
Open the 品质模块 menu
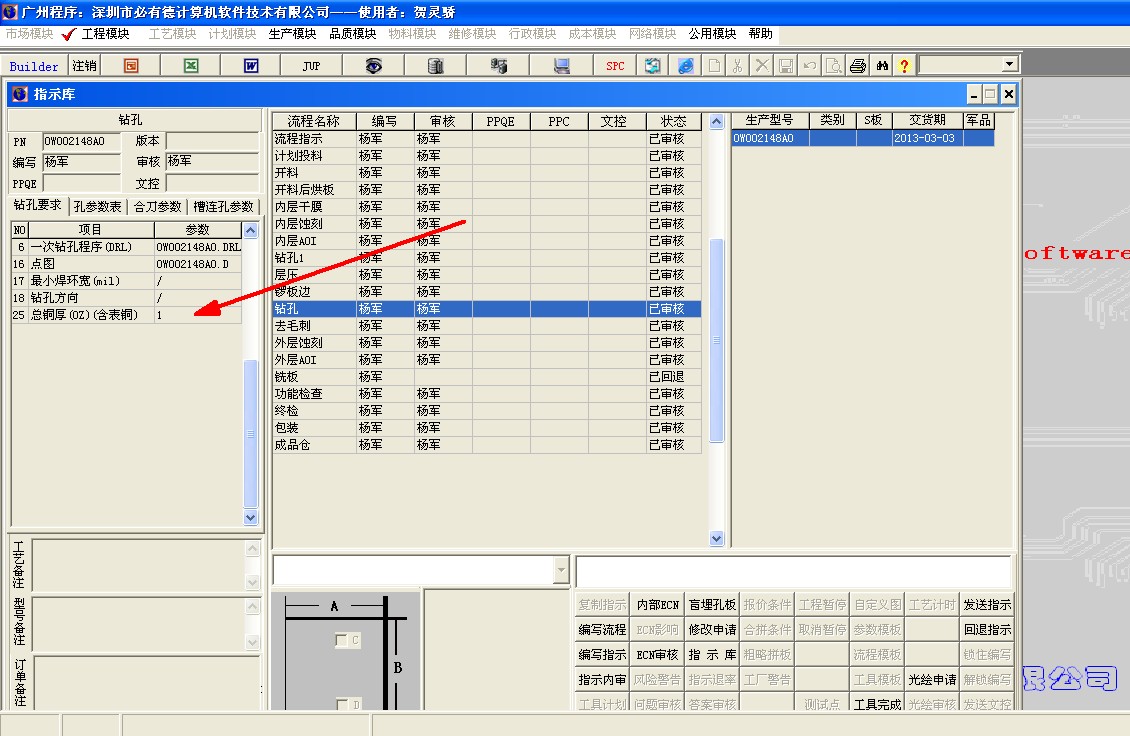pos(352,34)
